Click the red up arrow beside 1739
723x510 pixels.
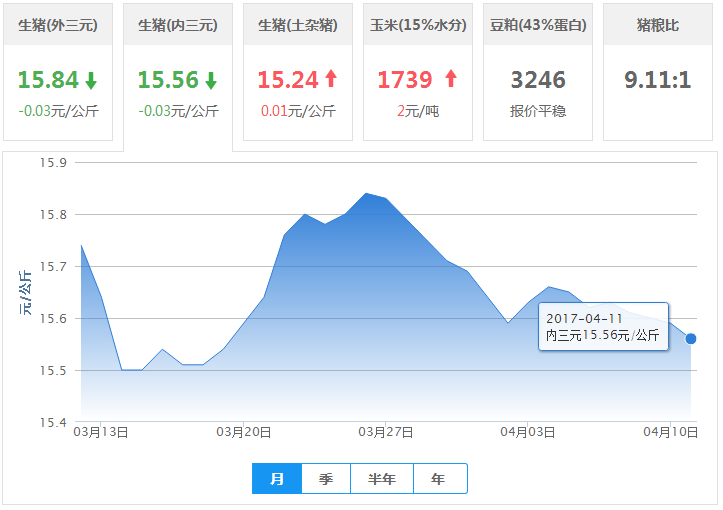(x=451, y=78)
